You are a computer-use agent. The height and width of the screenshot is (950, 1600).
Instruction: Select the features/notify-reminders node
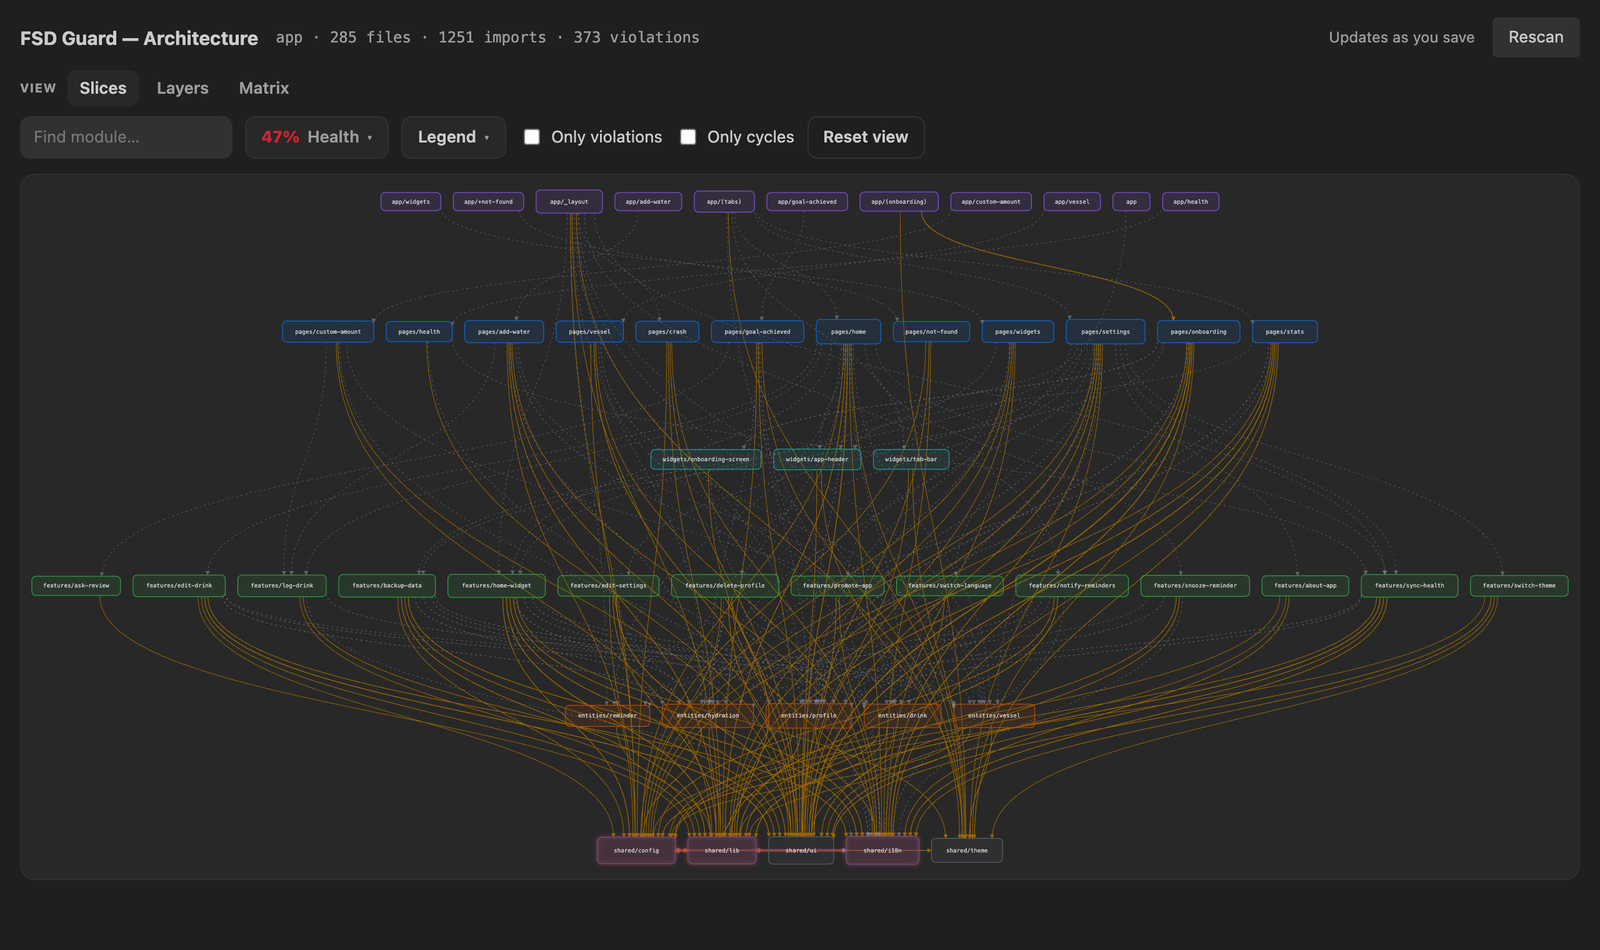coord(1072,586)
